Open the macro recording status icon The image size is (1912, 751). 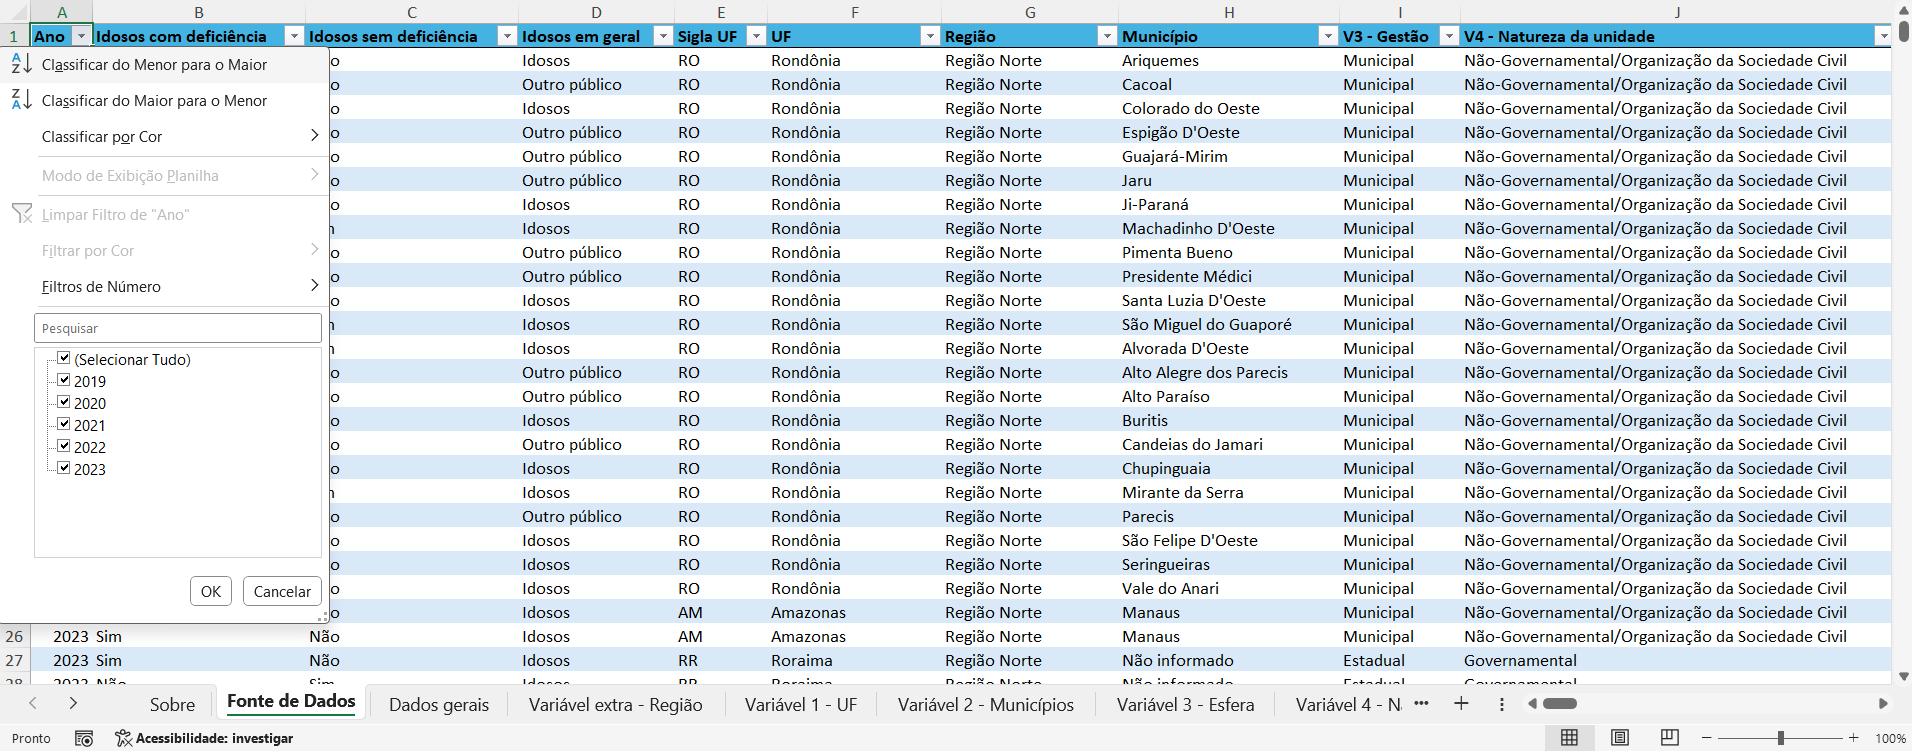[84, 738]
